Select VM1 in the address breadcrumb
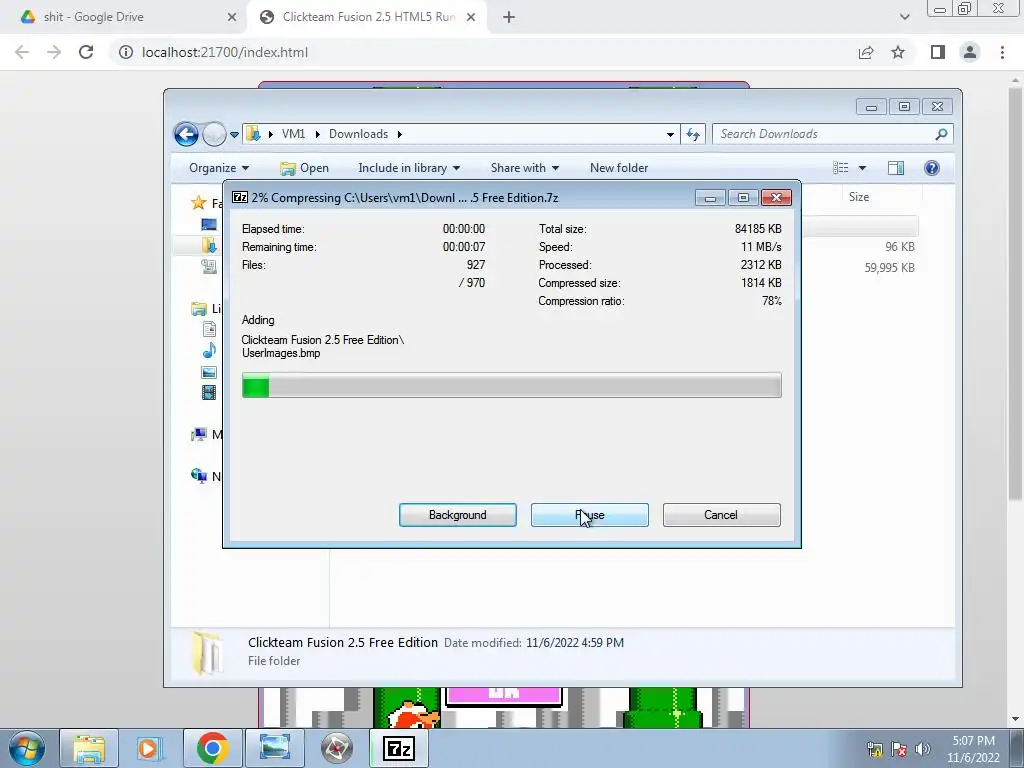 [x=293, y=134]
